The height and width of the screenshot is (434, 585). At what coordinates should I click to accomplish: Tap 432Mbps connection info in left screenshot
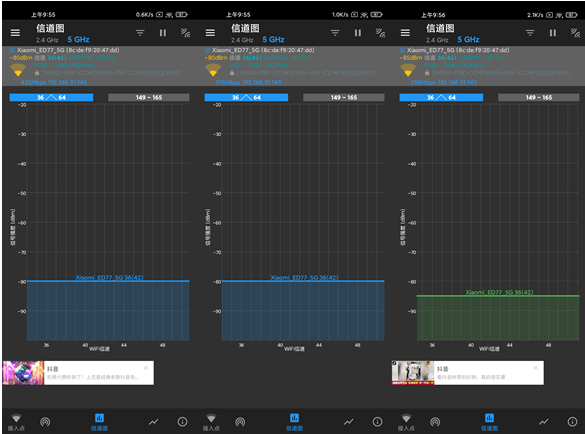tap(54, 82)
